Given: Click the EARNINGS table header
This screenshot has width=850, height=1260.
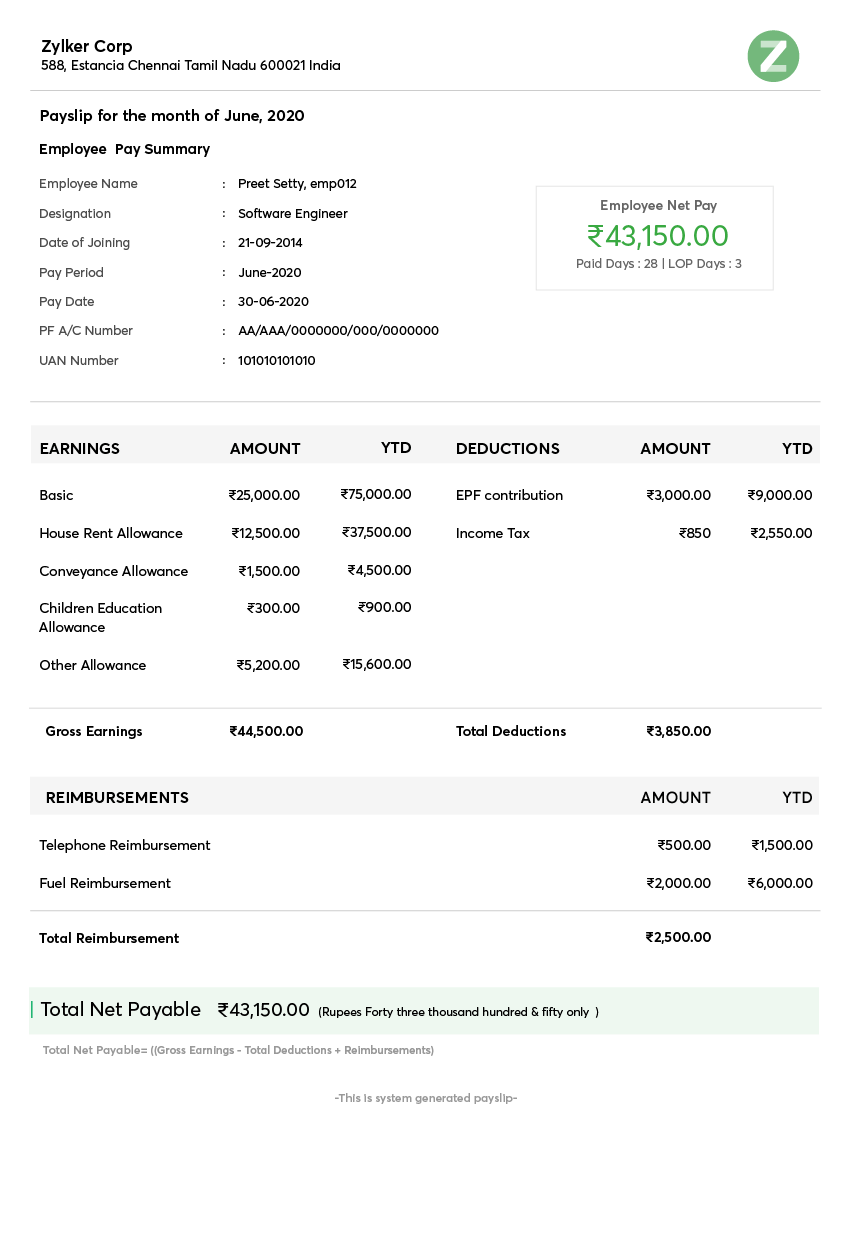Looking at the screenshot, I should 79,448.
